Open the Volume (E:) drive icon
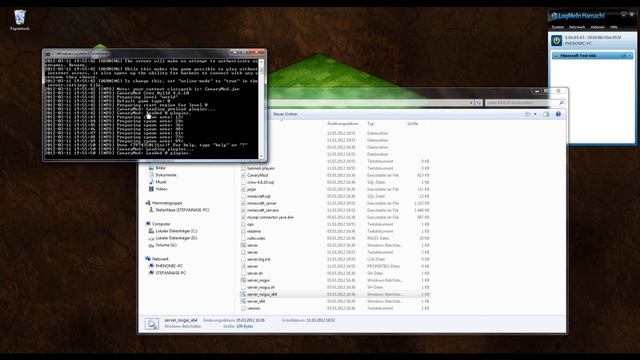This screenshot has width=640, height=360. click(151, 245)
